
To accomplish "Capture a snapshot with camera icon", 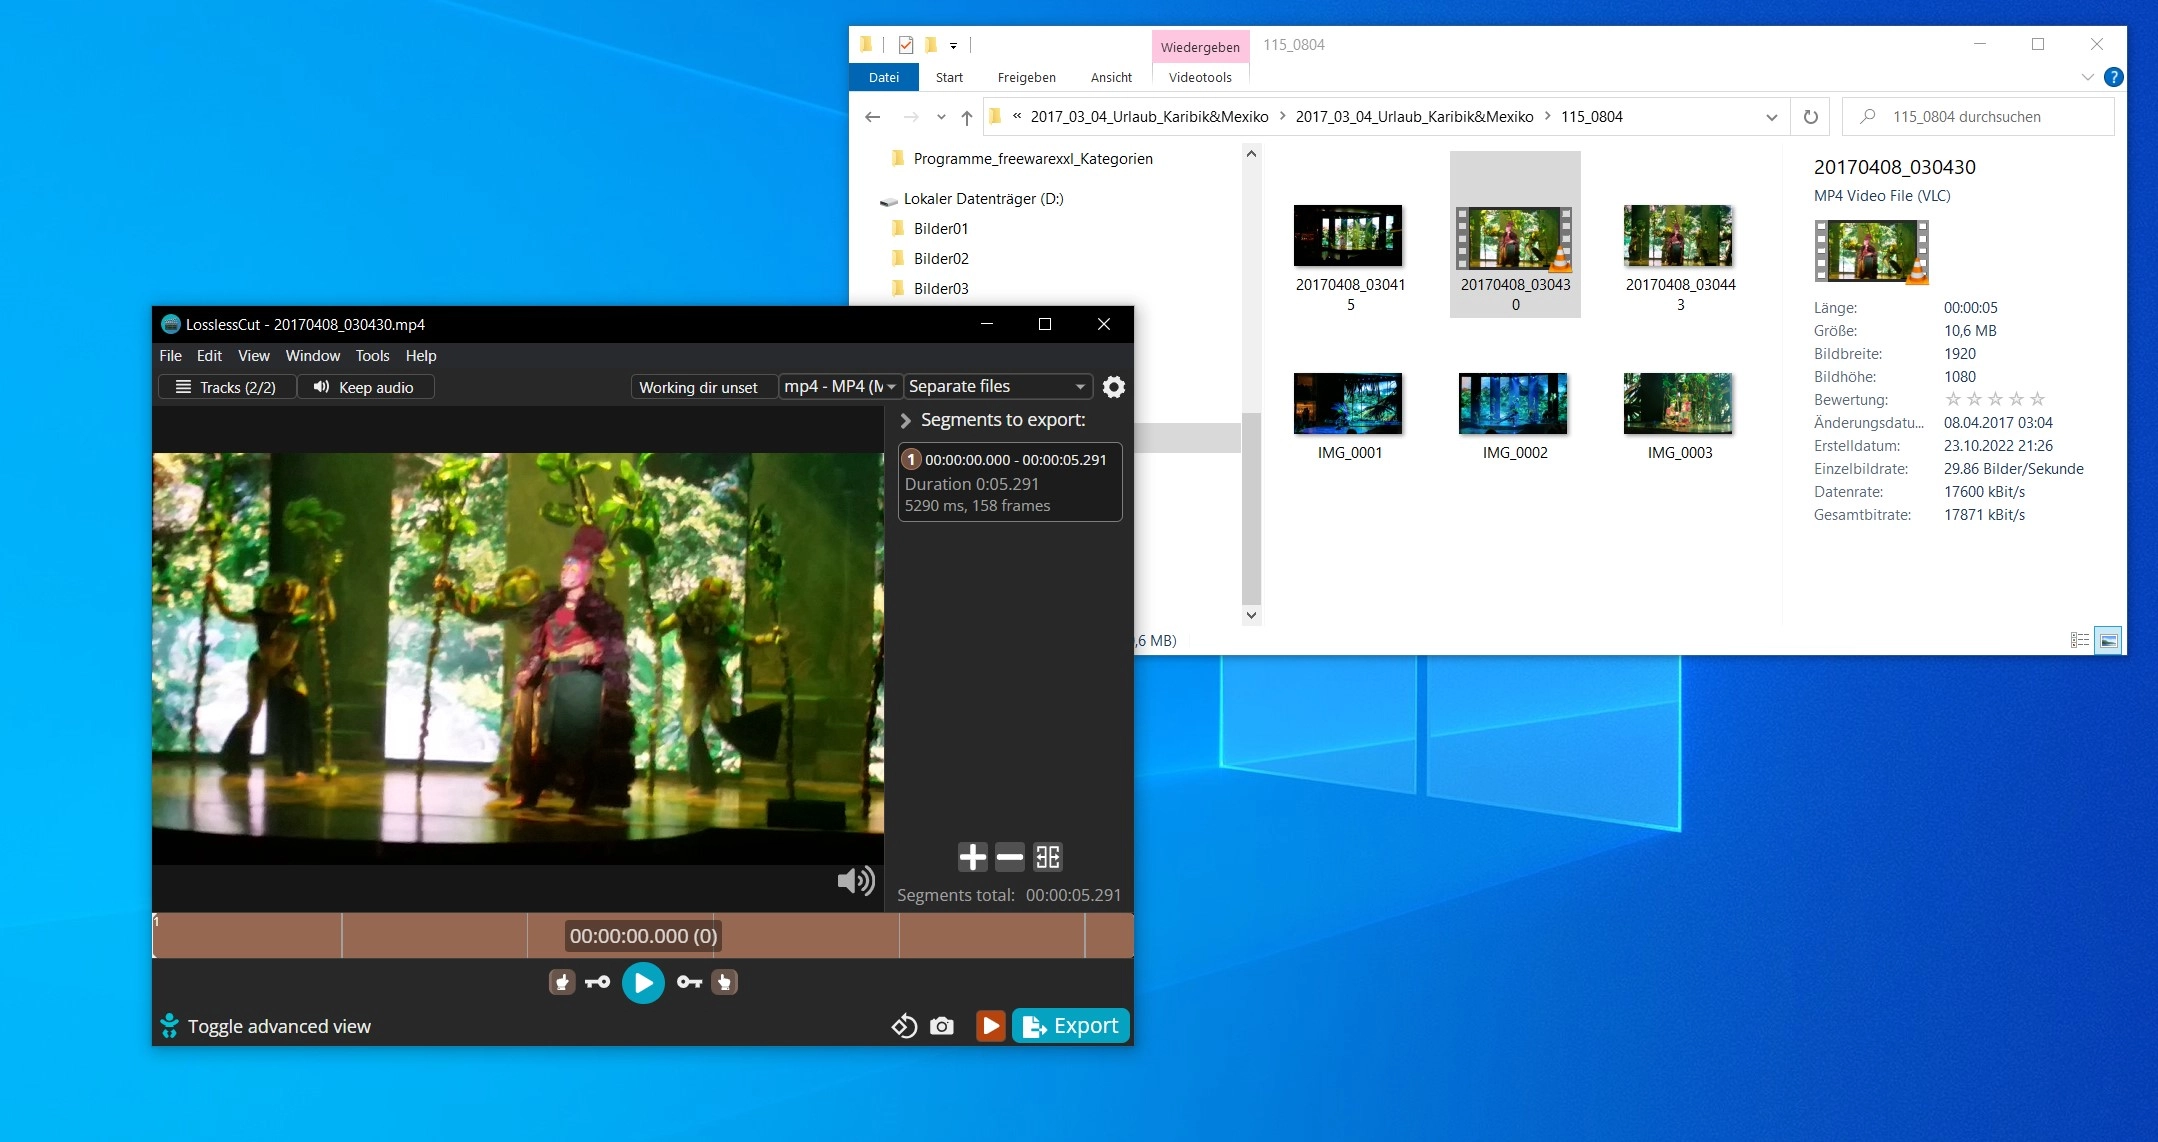I will click(941, 1026).
